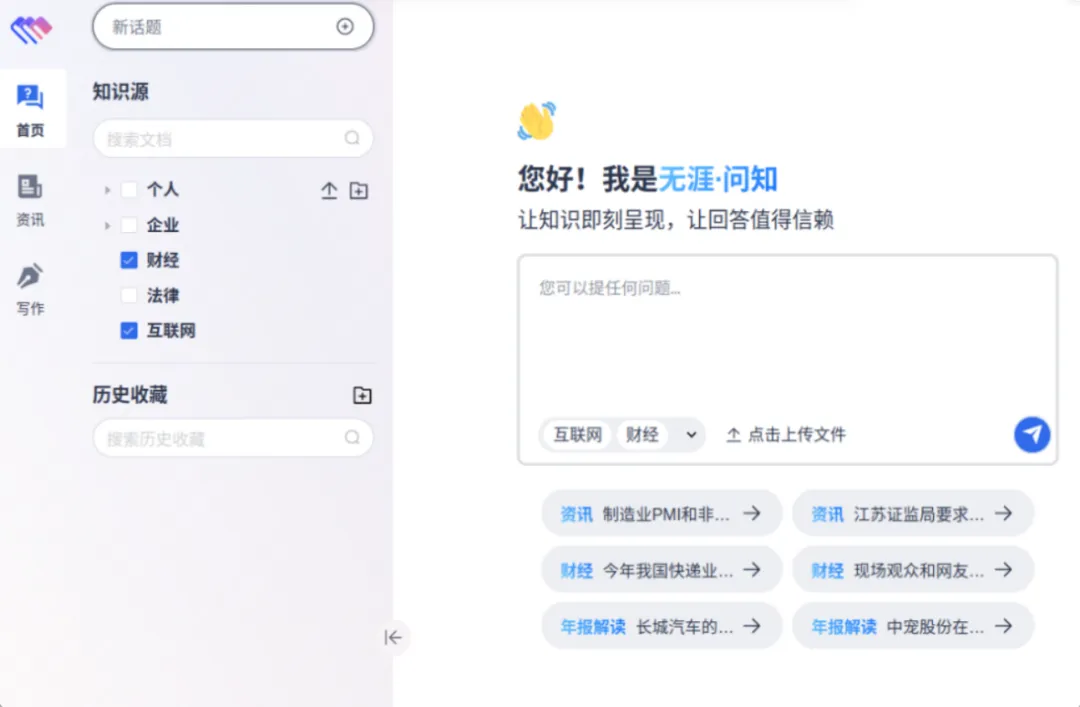
Task: Open the 写作 writing sidebar tab
Action: click(30, 289)
